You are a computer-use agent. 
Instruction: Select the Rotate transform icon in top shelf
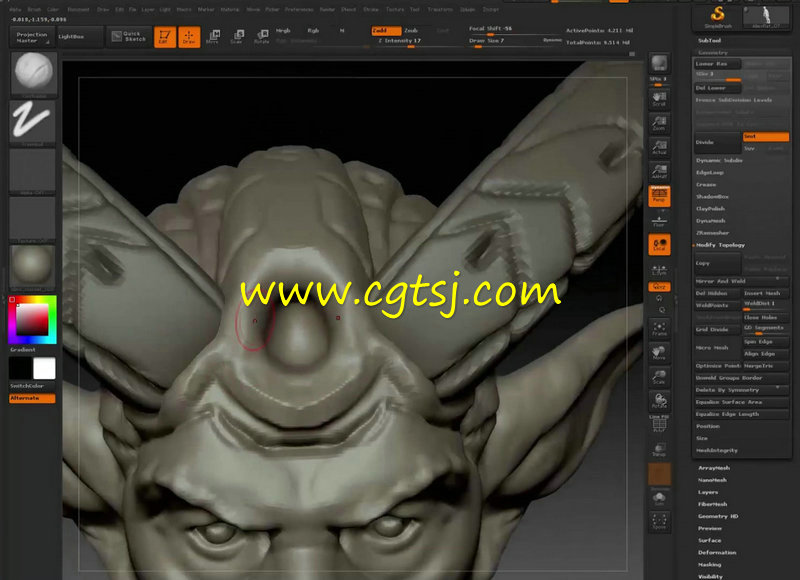click(262, 37)
